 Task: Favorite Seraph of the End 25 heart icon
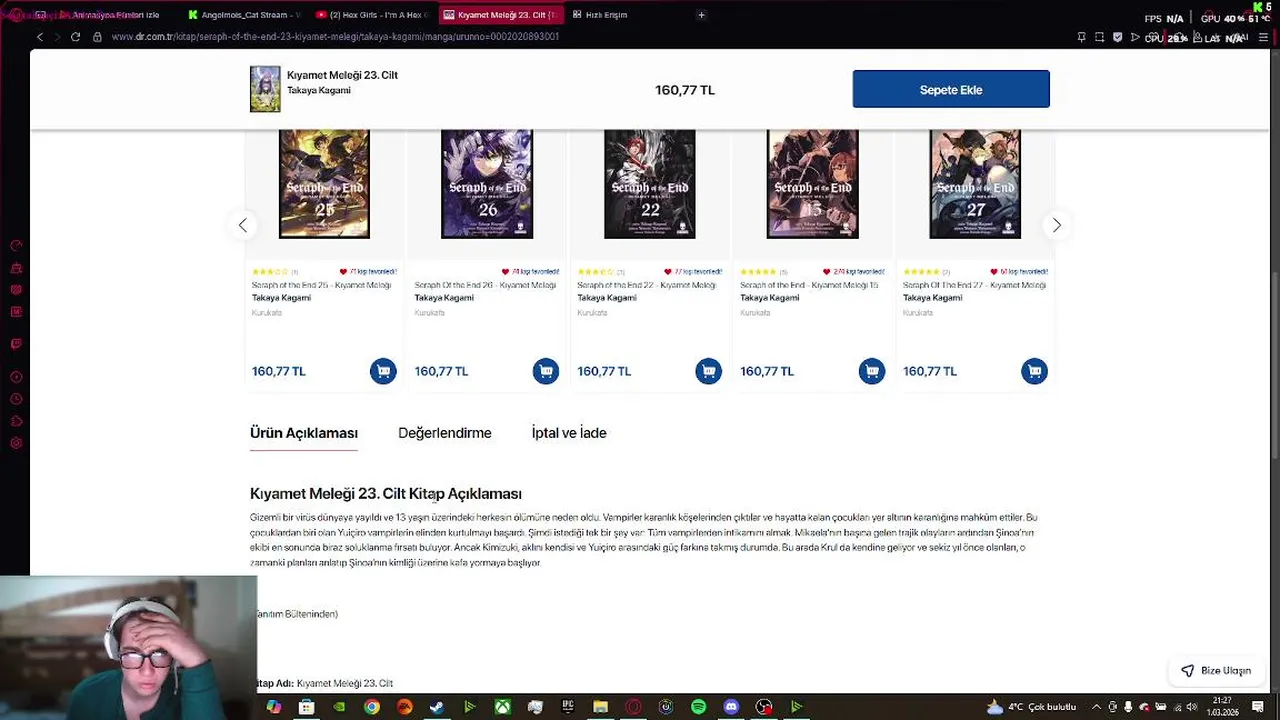[x=343, y=272]
